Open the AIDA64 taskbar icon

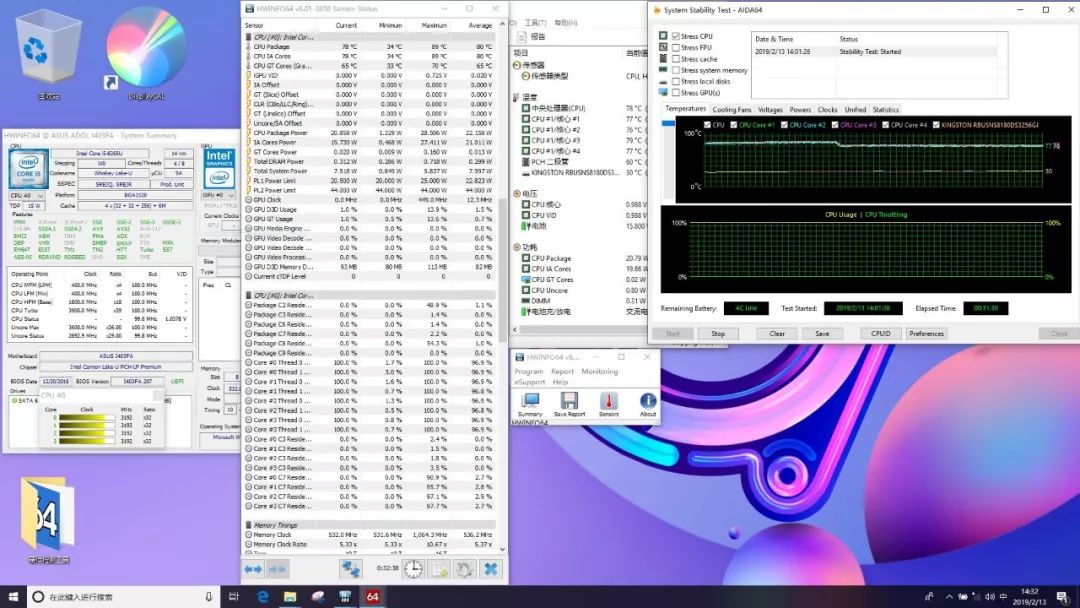click(372, 597)
